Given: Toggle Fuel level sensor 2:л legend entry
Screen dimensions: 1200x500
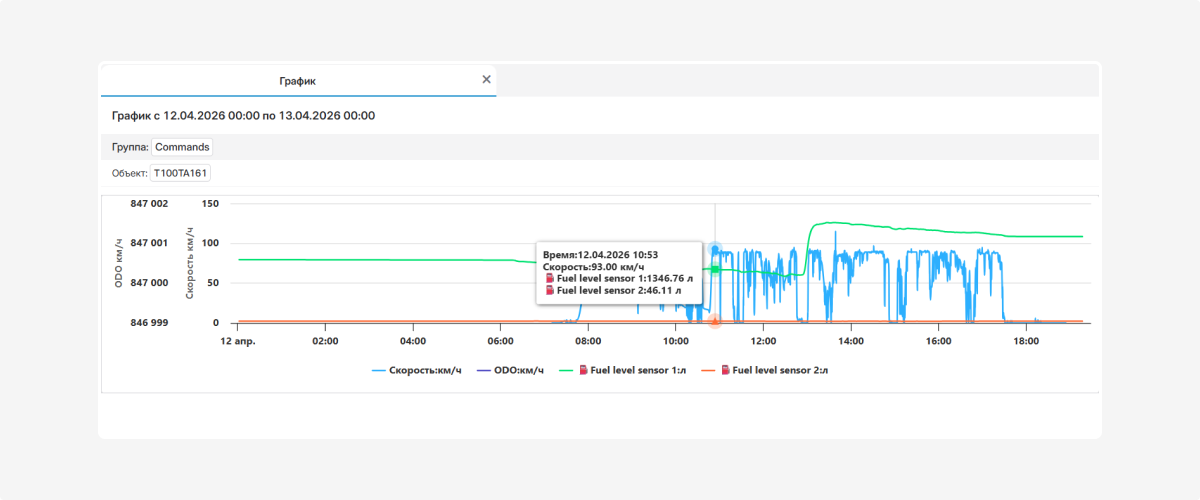Looking at the screenshot, I should [x=765, y=370].
